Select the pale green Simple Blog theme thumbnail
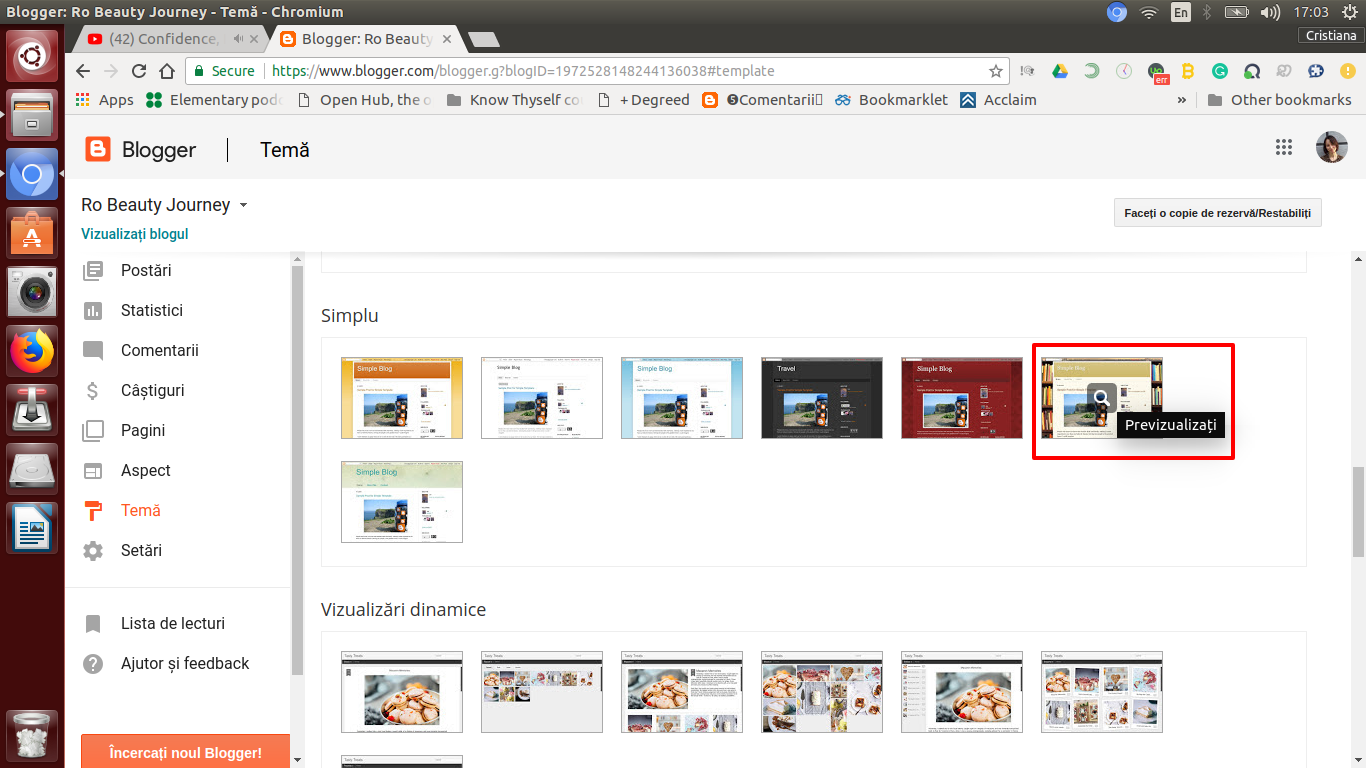Viewport: 1366px width, 768px height. 402,502
